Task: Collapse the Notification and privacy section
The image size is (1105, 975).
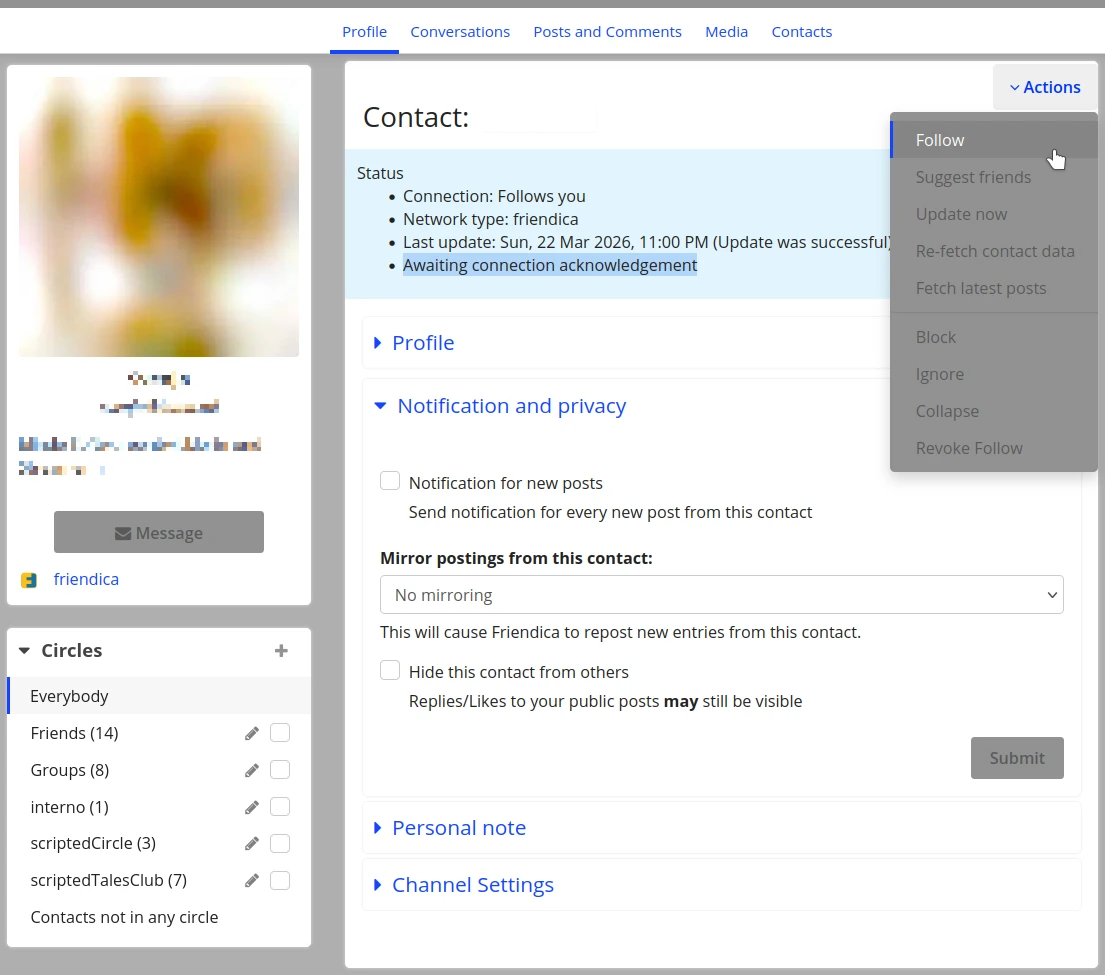Action: coord(511,406)
